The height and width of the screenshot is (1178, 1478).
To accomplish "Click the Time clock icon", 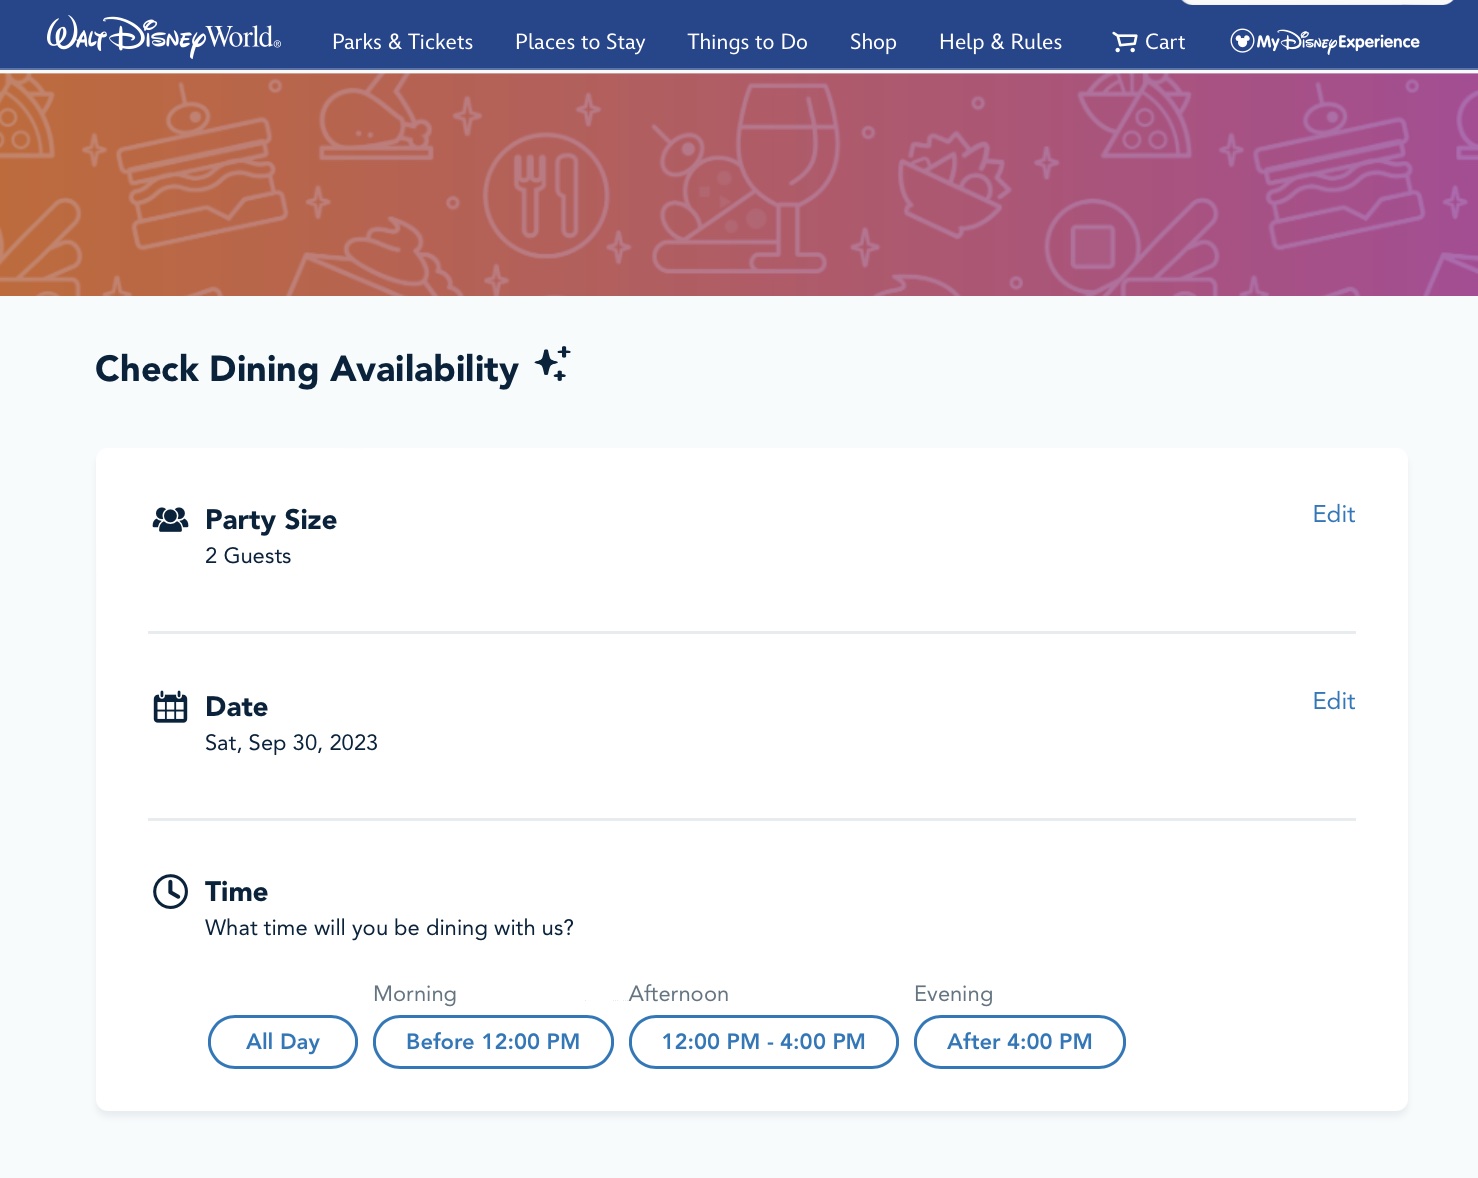I will point(170,891).
